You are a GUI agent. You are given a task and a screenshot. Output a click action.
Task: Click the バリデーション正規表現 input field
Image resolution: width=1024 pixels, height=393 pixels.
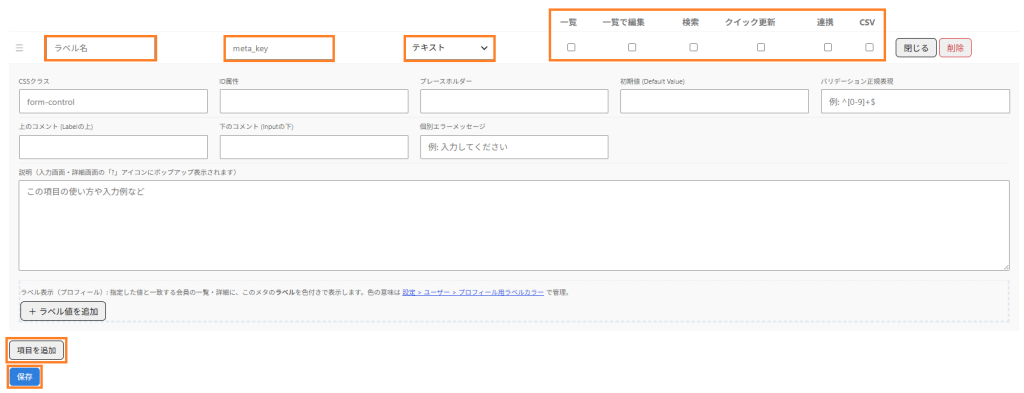[x=916, y=101]
